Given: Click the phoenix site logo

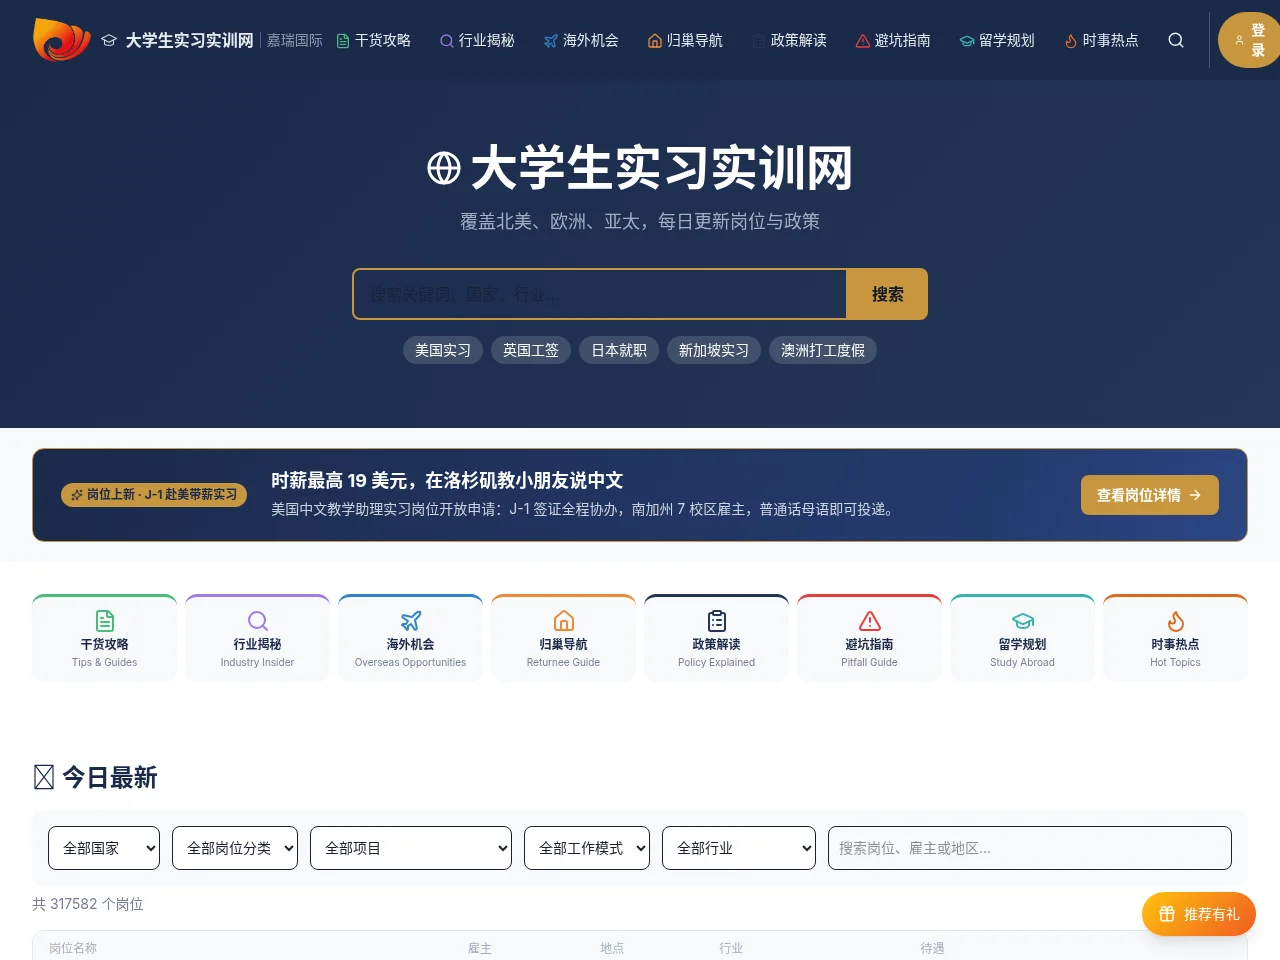Looking at the screenshot, I should pos(62,40).
